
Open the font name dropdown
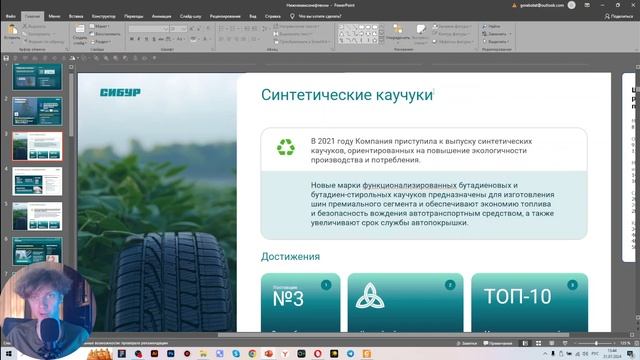tap(166, 29)
